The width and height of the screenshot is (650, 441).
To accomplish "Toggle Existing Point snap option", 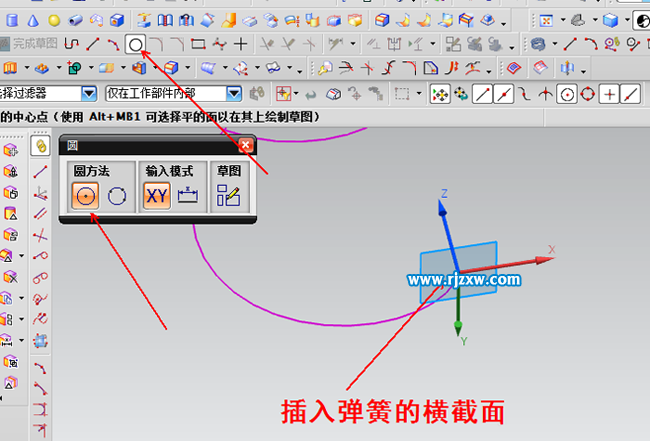I will (x=609, y=94).
